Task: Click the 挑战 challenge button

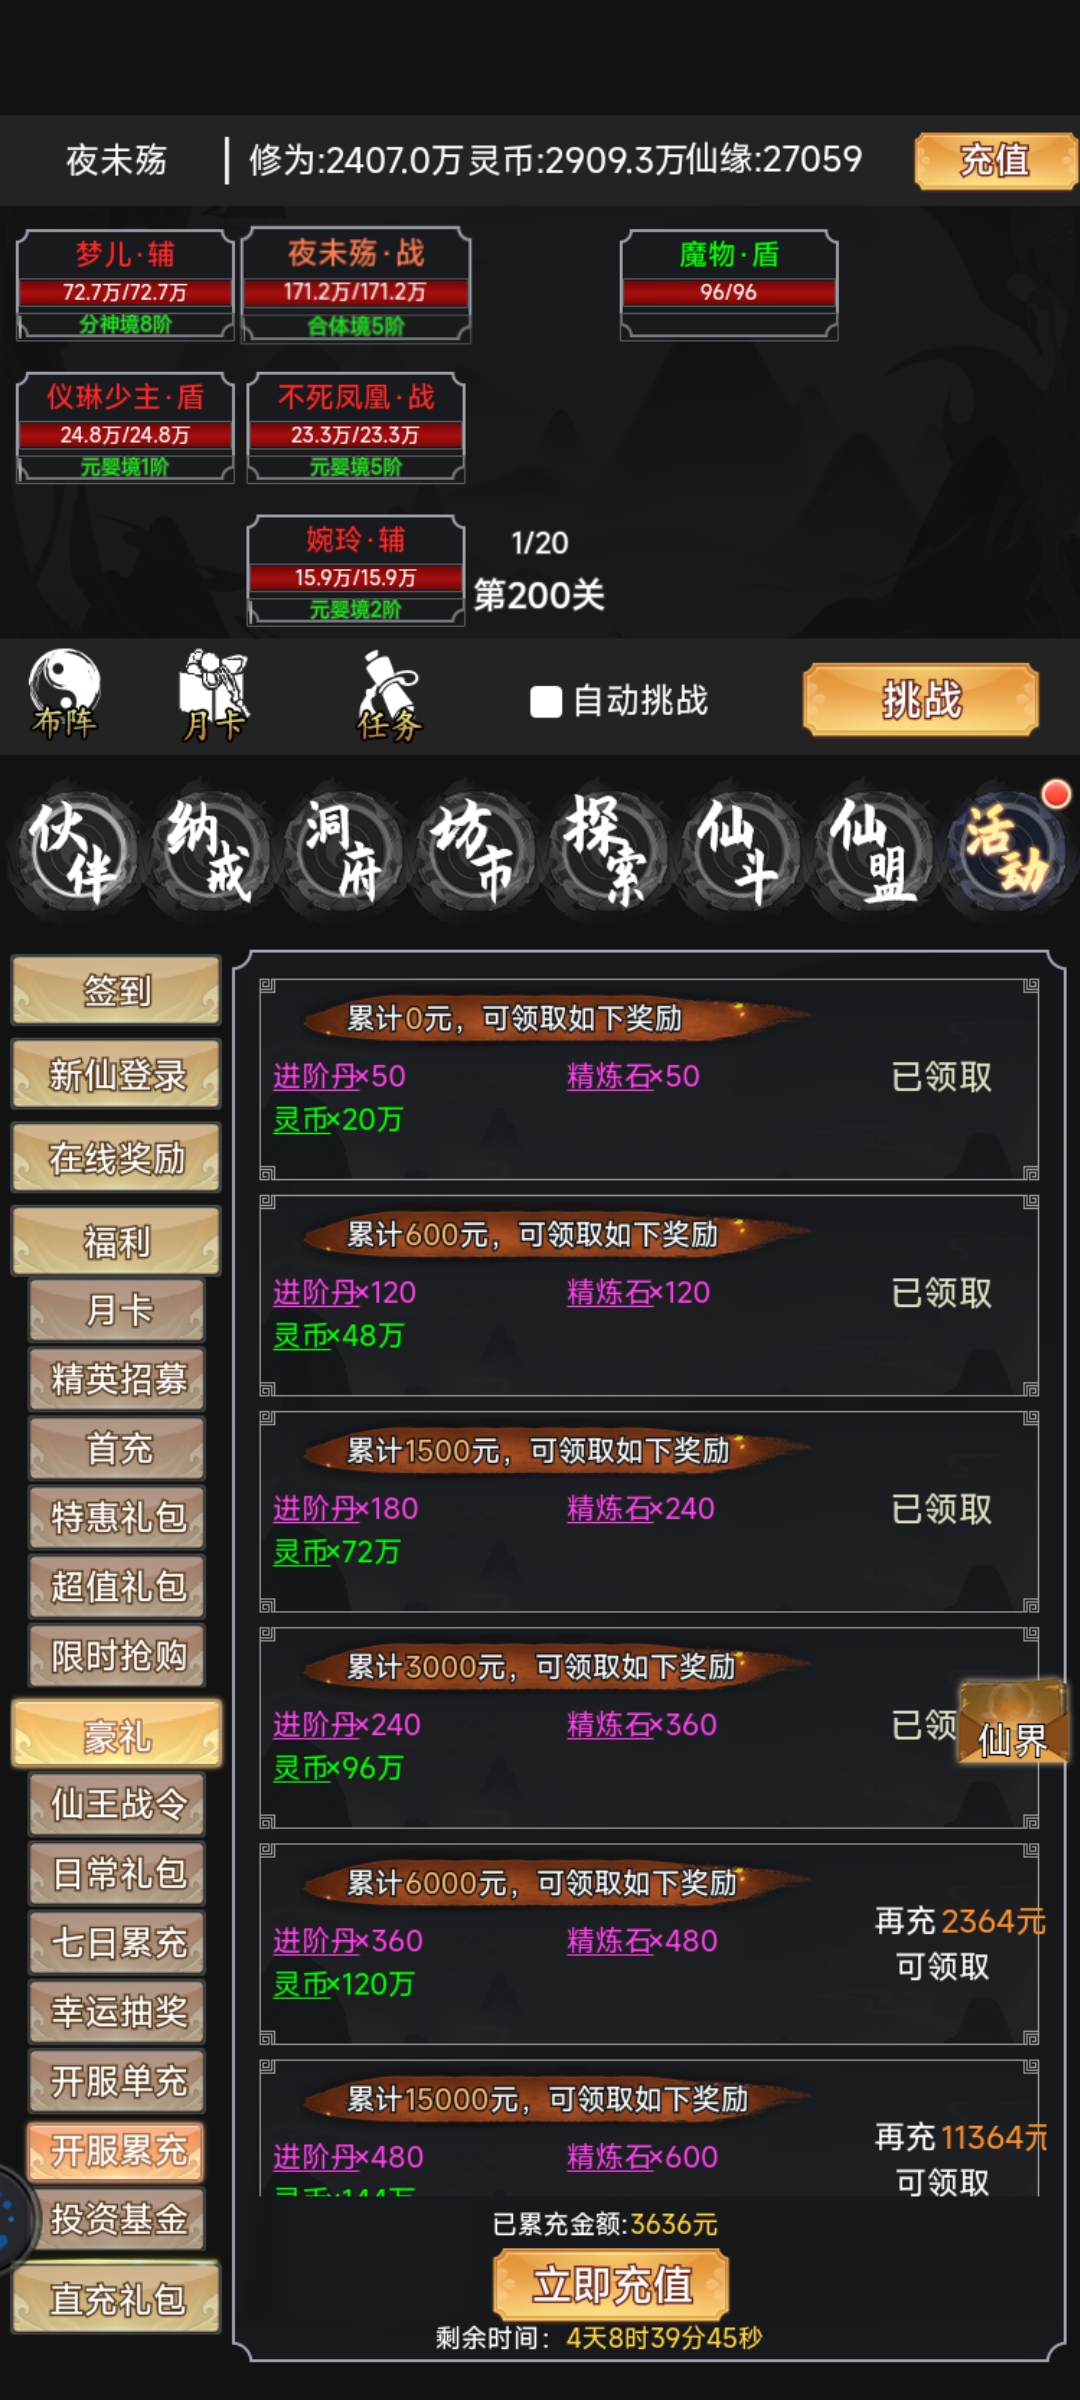Action: click(x=921, y=699)
